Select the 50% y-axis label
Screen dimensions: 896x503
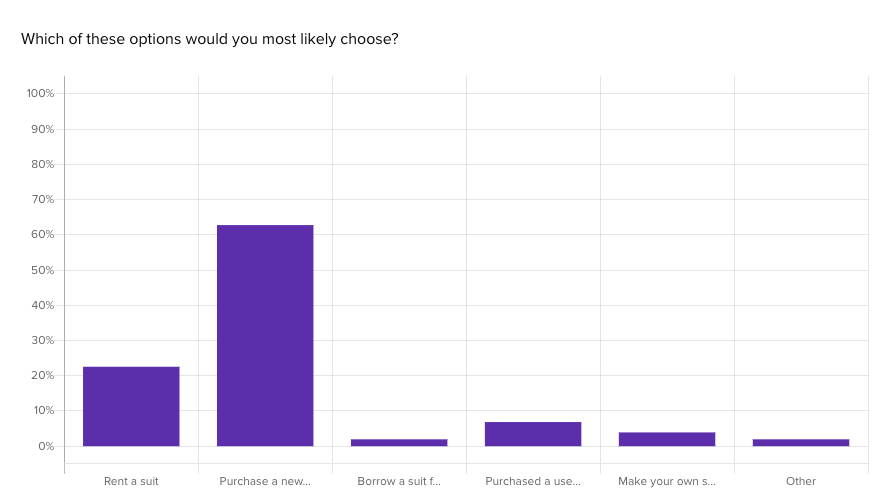42,270
